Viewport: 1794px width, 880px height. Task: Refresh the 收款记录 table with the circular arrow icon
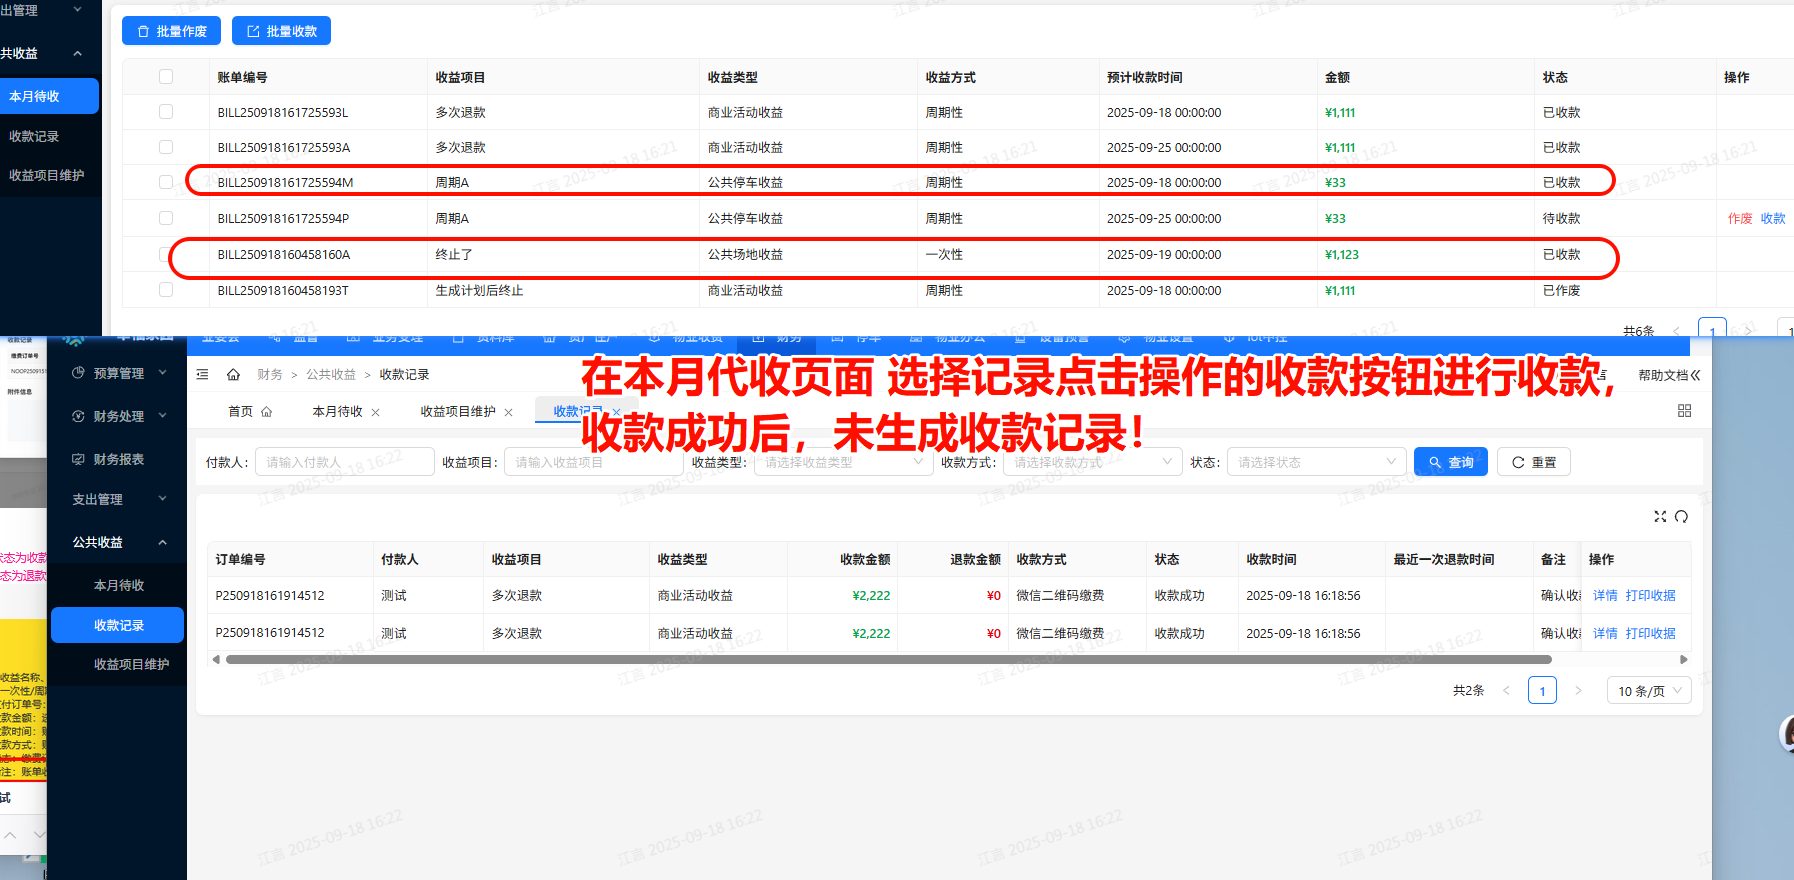pyautogui.click(x=1681, y=516)
